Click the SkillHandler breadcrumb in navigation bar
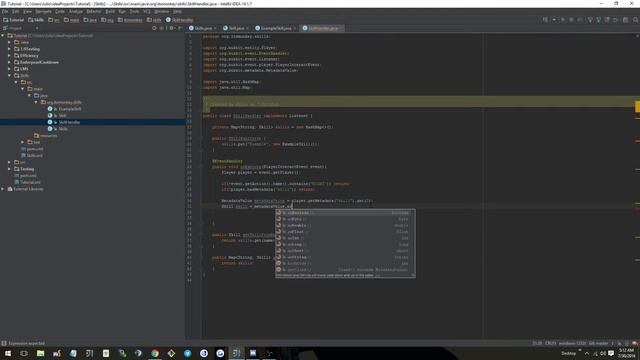The image size is (640, 360). point(179,20)
